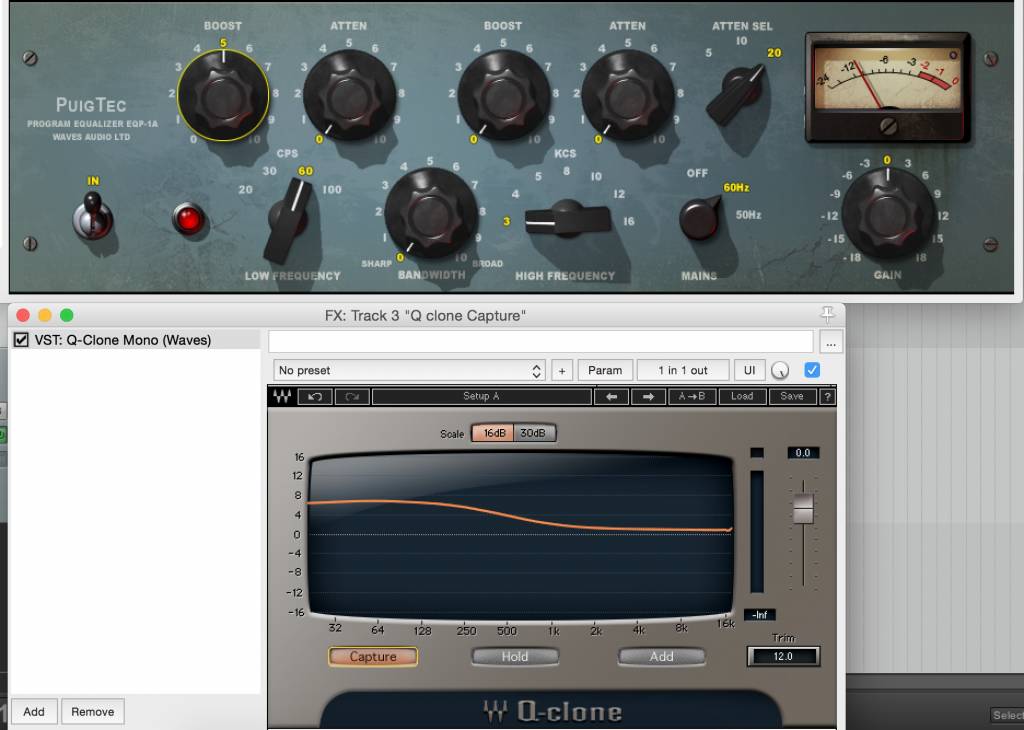Screen dimensions: 1024x730
Task: Go to next preset with right arrow
Action: pyautogui.click(x=648, y=396)
